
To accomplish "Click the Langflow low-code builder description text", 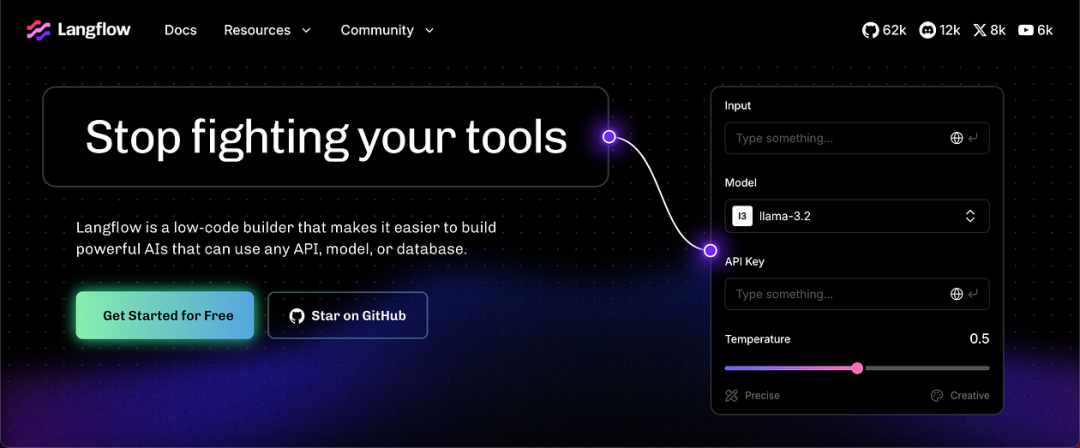I will tap(287, 238).
